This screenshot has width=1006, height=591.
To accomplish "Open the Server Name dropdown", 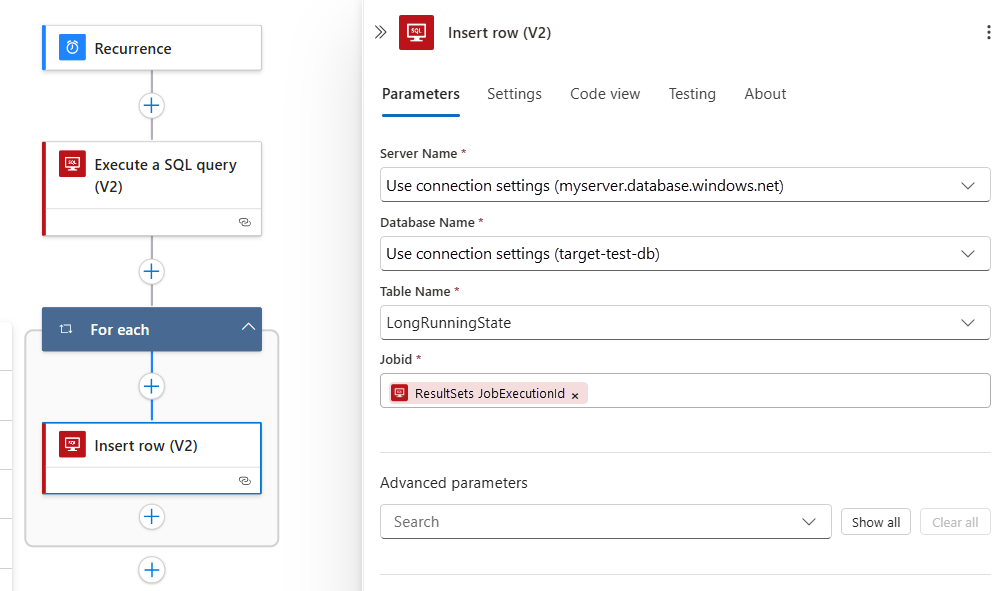I will click(967, 185).
